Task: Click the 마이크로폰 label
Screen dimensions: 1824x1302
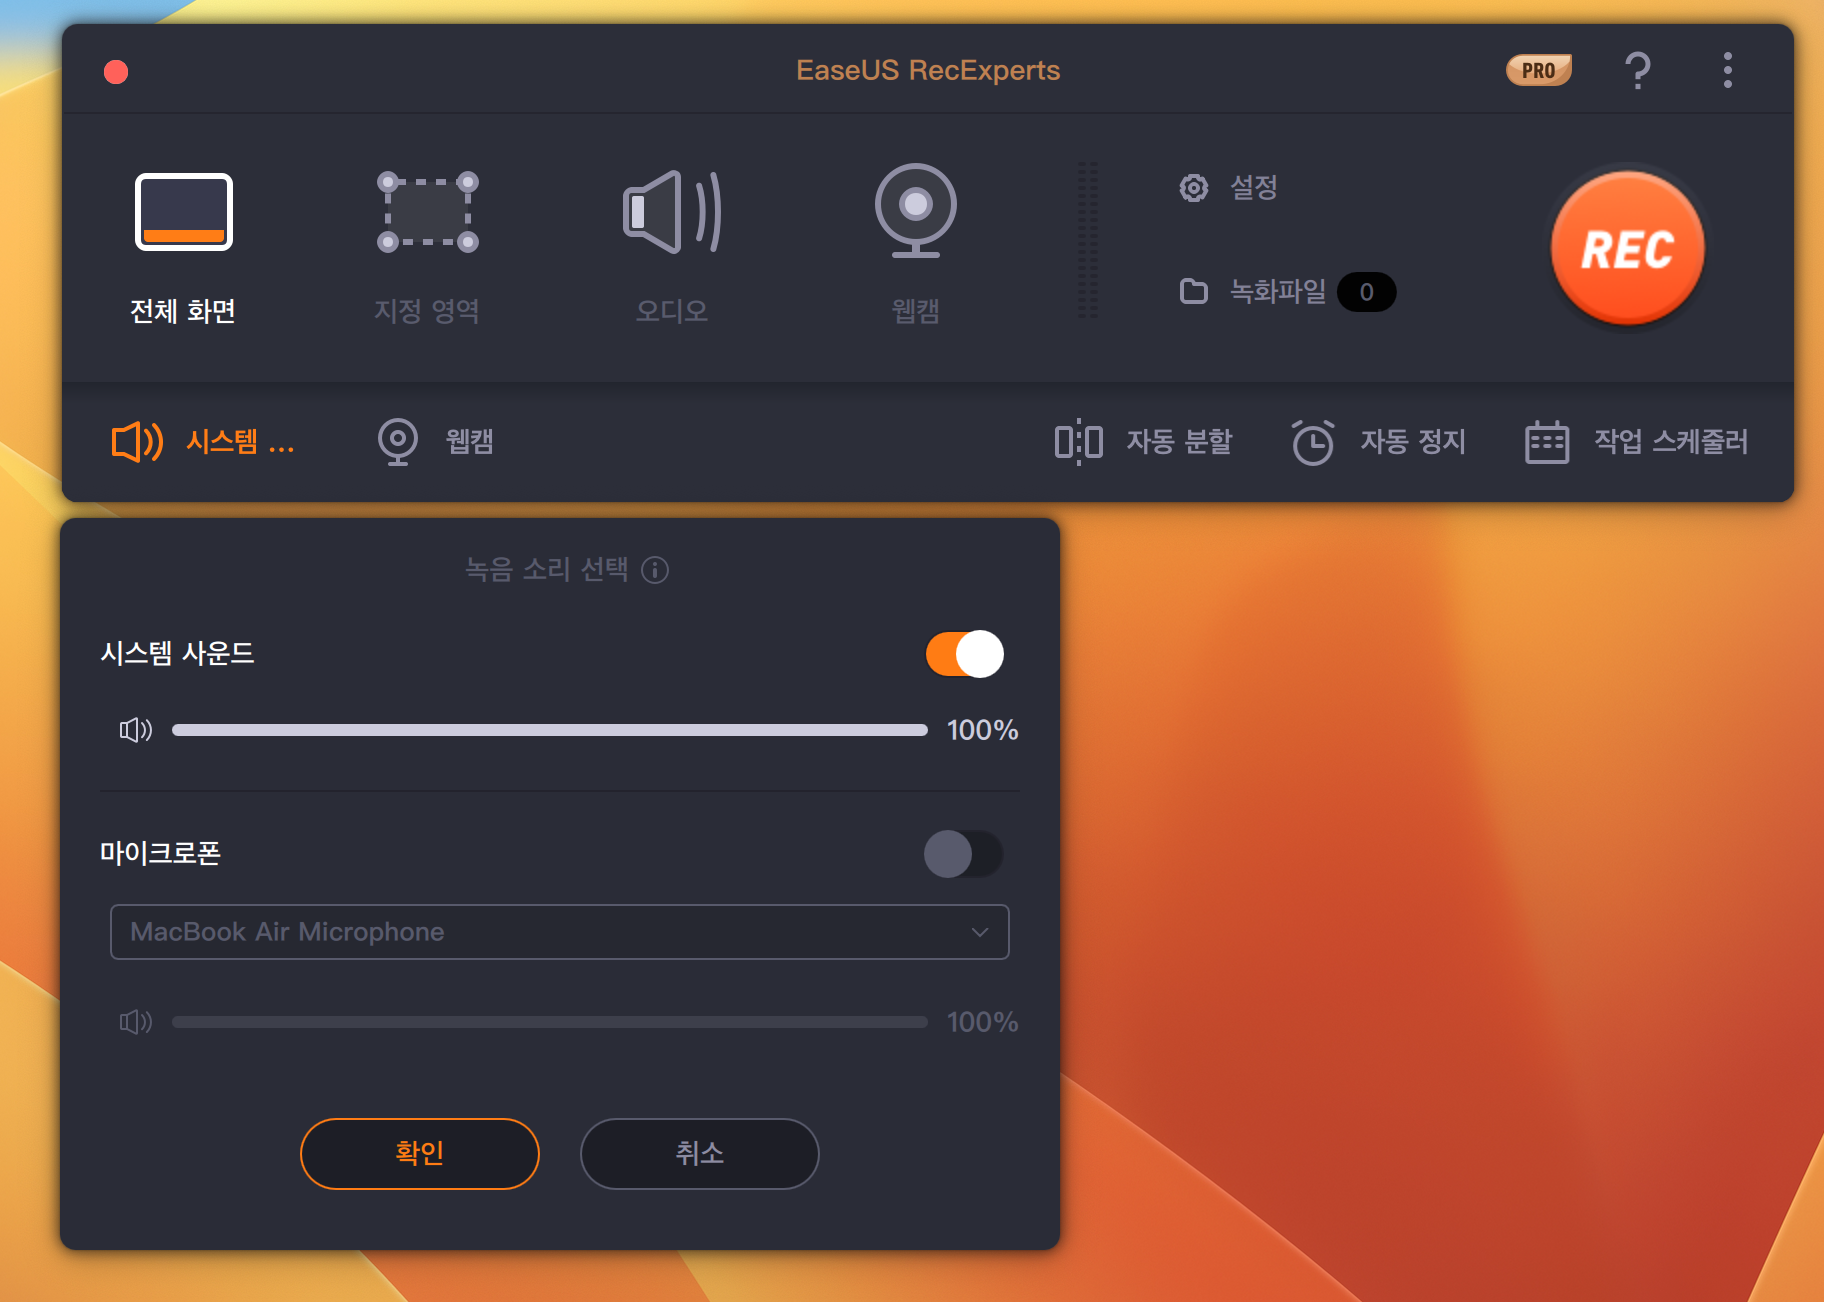Action: click(x=161, y=853)
